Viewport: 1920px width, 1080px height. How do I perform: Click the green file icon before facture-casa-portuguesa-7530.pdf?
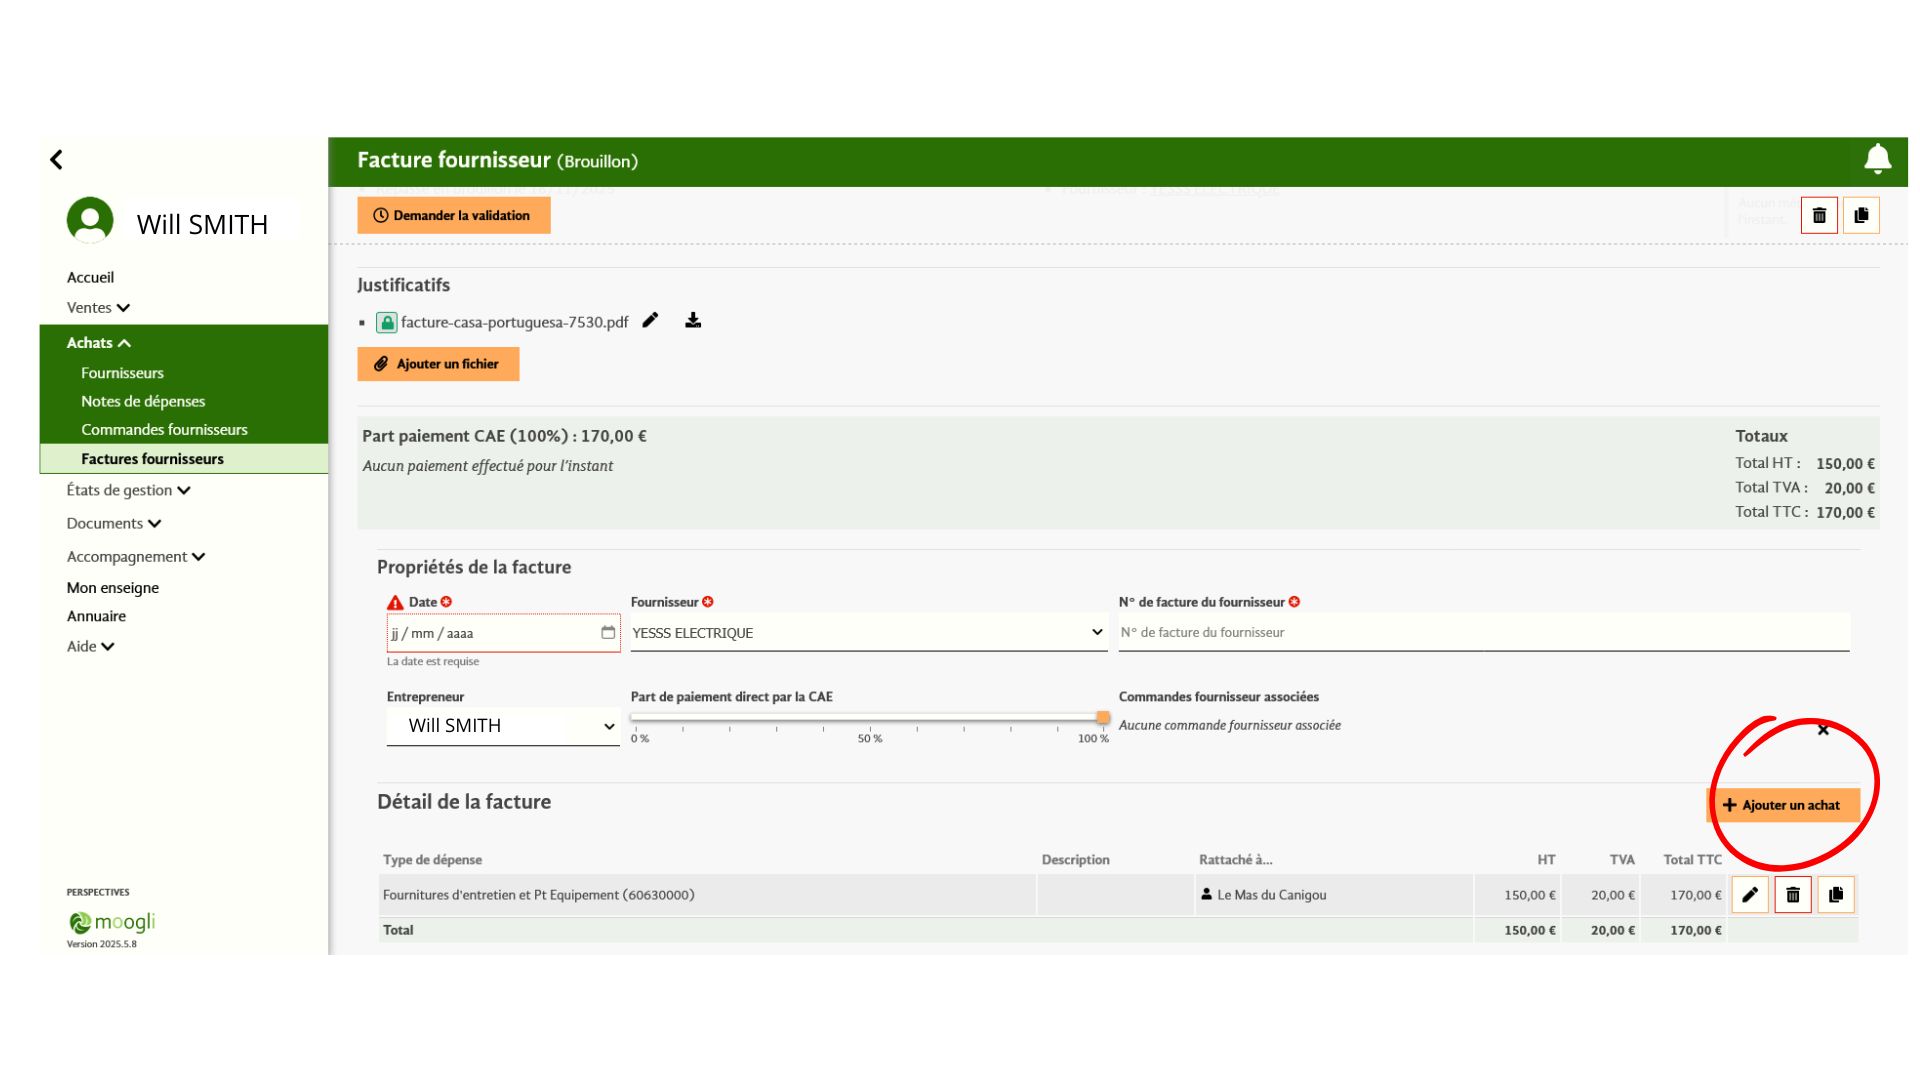pos(386,322)
